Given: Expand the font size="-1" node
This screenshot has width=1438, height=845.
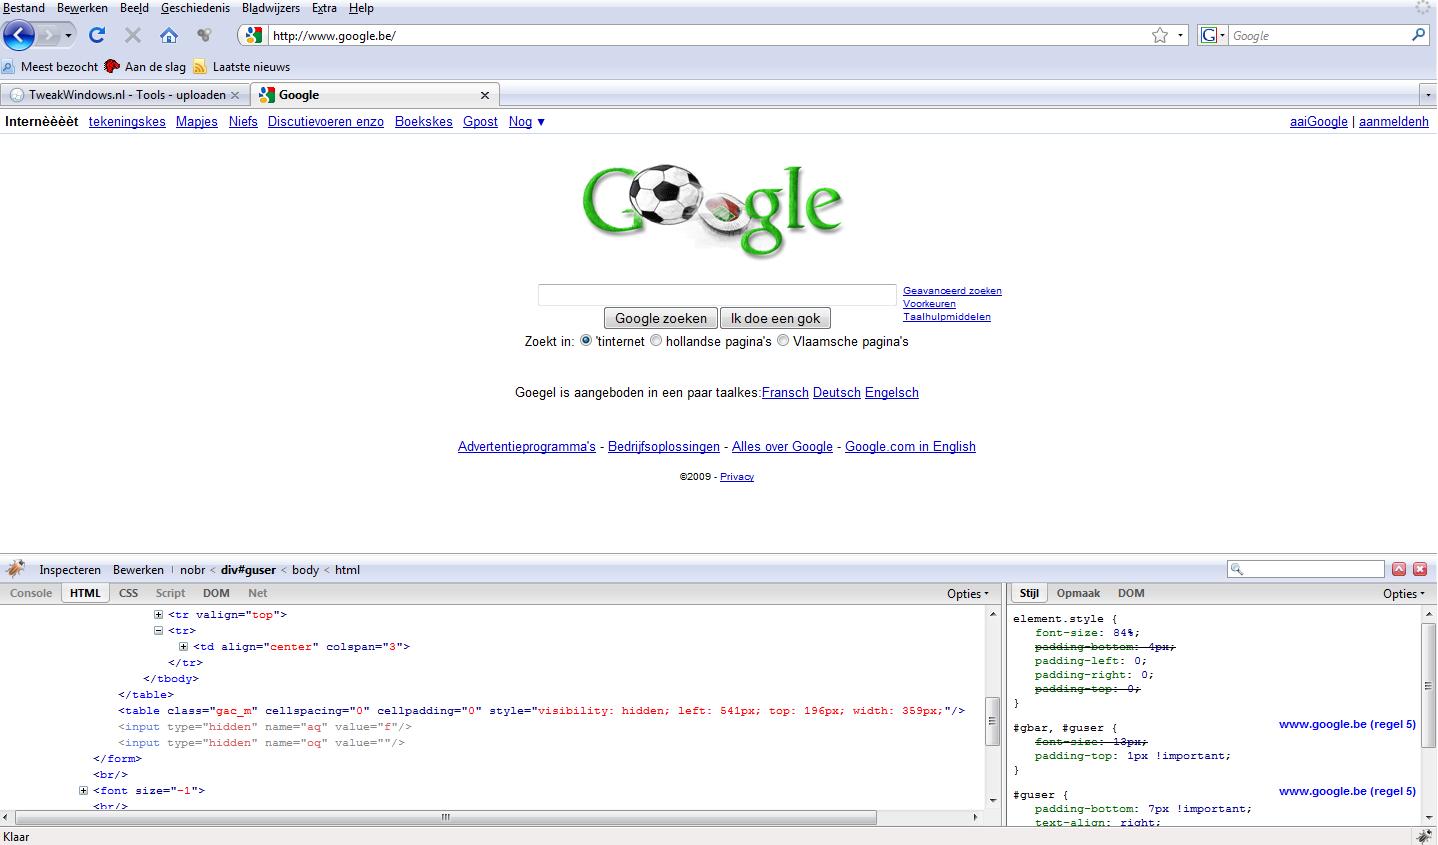Looking at the screenshot, I should pyautogui.click(x=84, y=791).
